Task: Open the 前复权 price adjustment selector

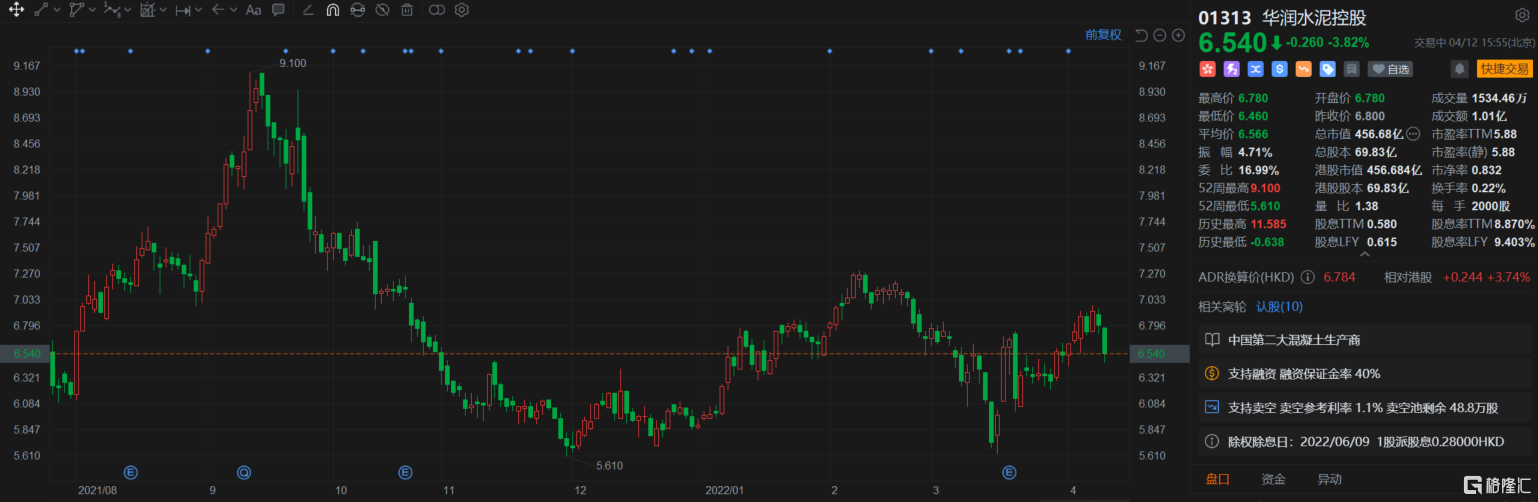Action: pos(1103,35)
